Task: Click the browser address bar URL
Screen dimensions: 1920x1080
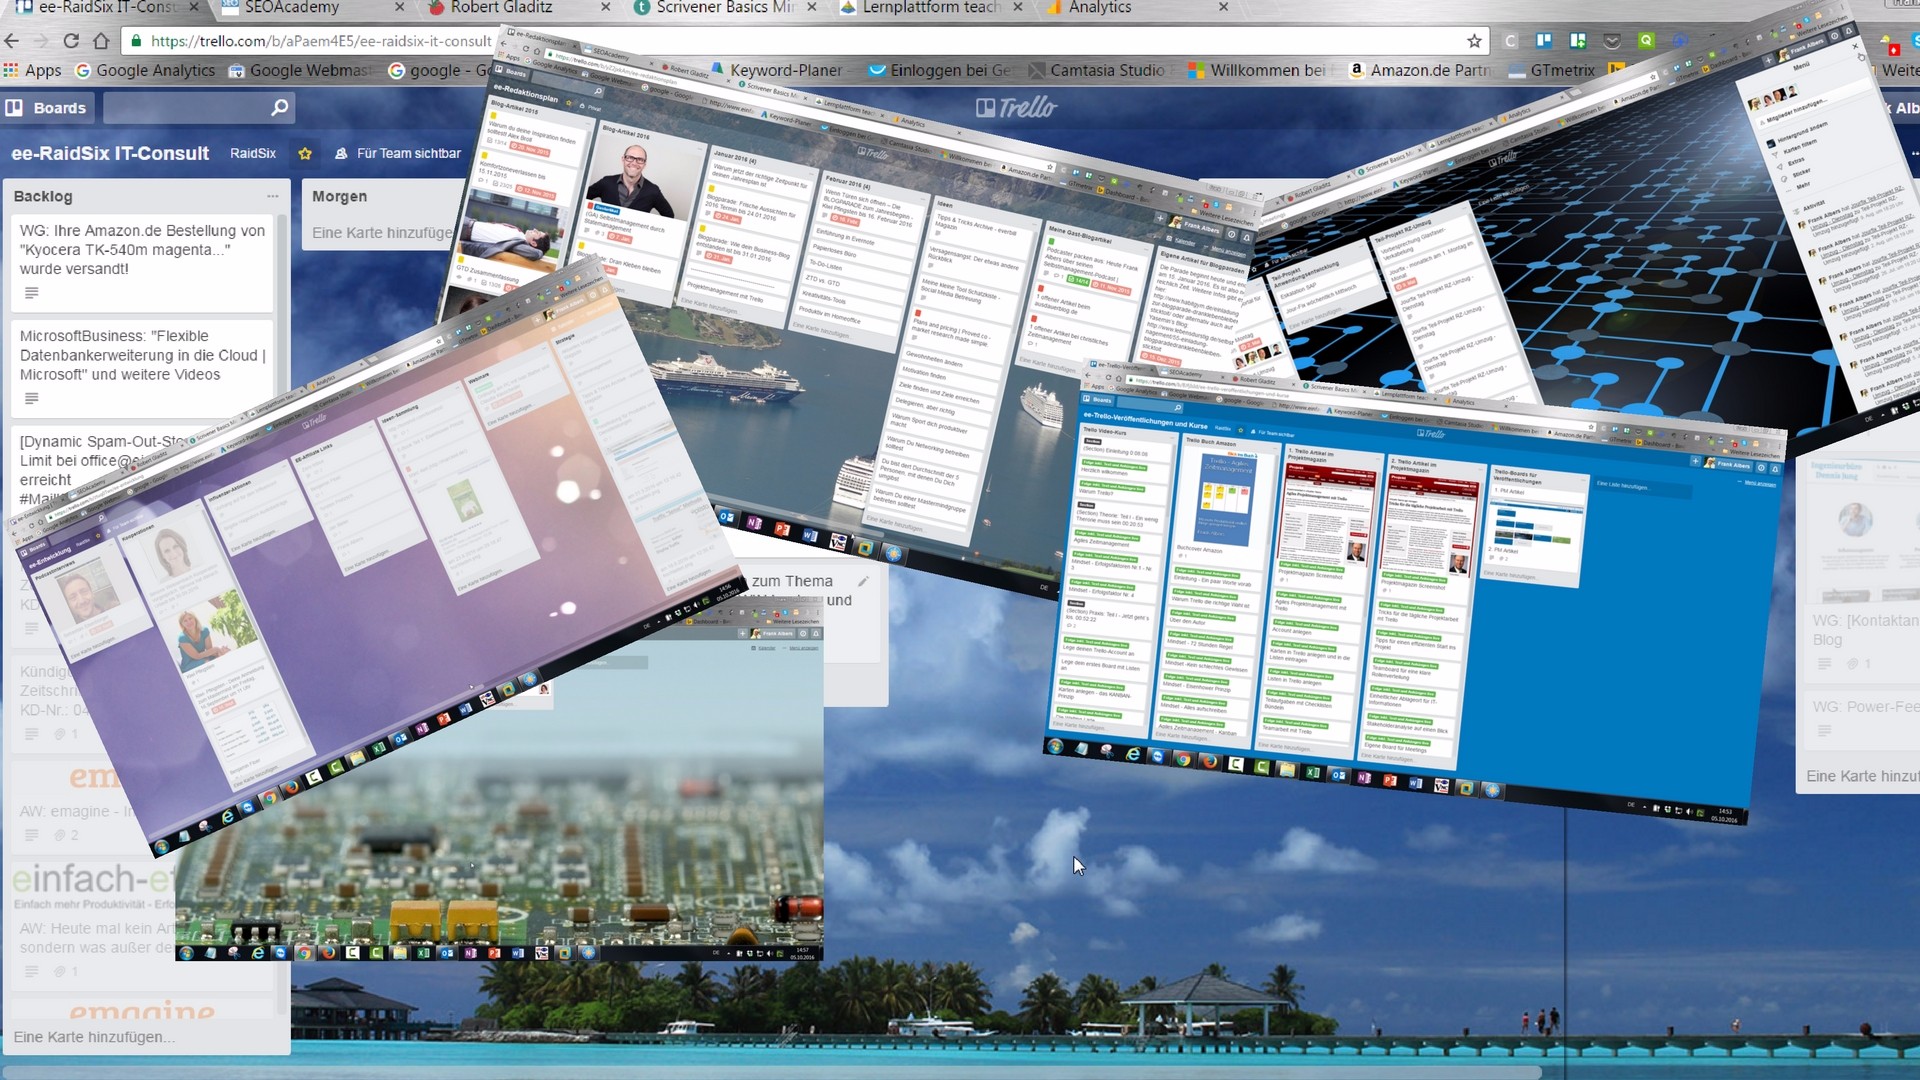Action: (x=321, y=41)
